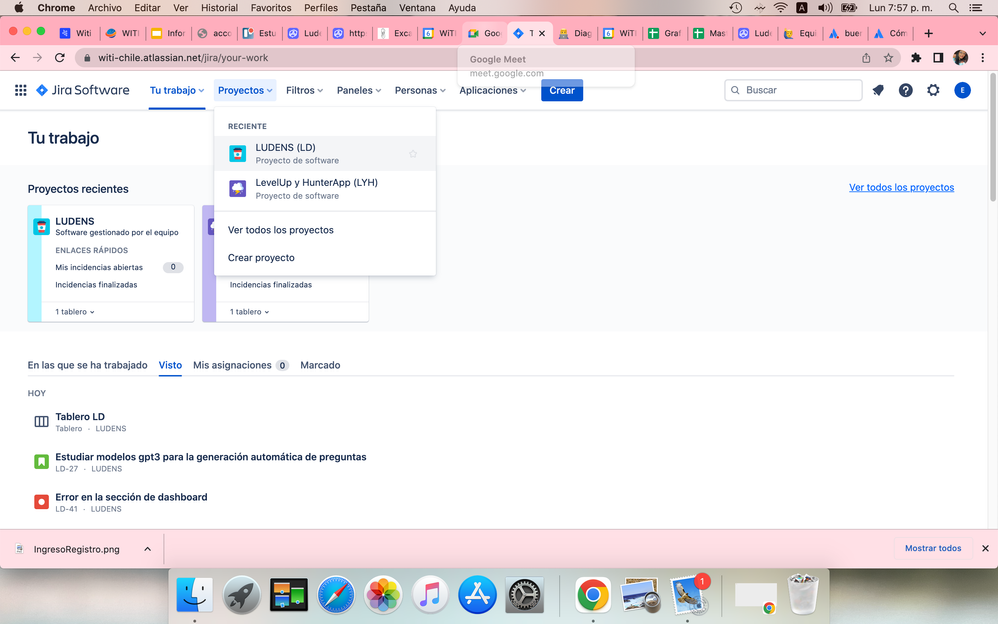This screenshot has width=998, height=624.
Task: Click the Tablero LD board icon
Action: [41, 422]
